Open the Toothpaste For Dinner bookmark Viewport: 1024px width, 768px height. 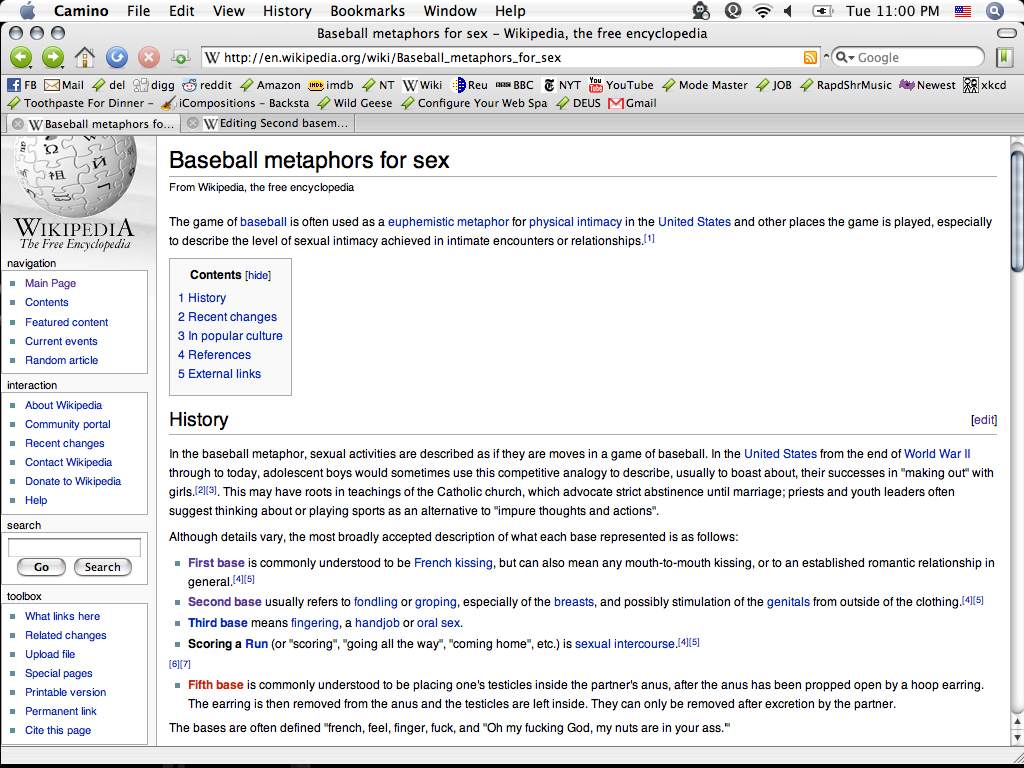tap(80, 103)
